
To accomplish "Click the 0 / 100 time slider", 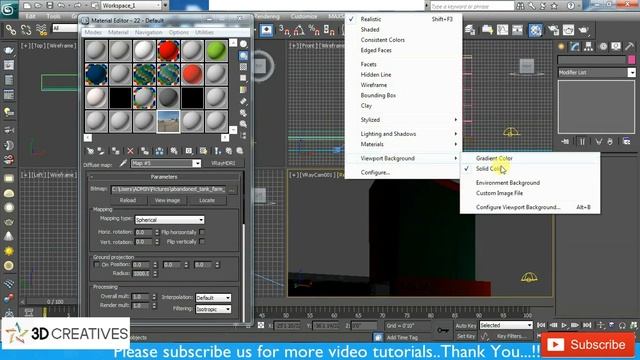I will (55, 302).
